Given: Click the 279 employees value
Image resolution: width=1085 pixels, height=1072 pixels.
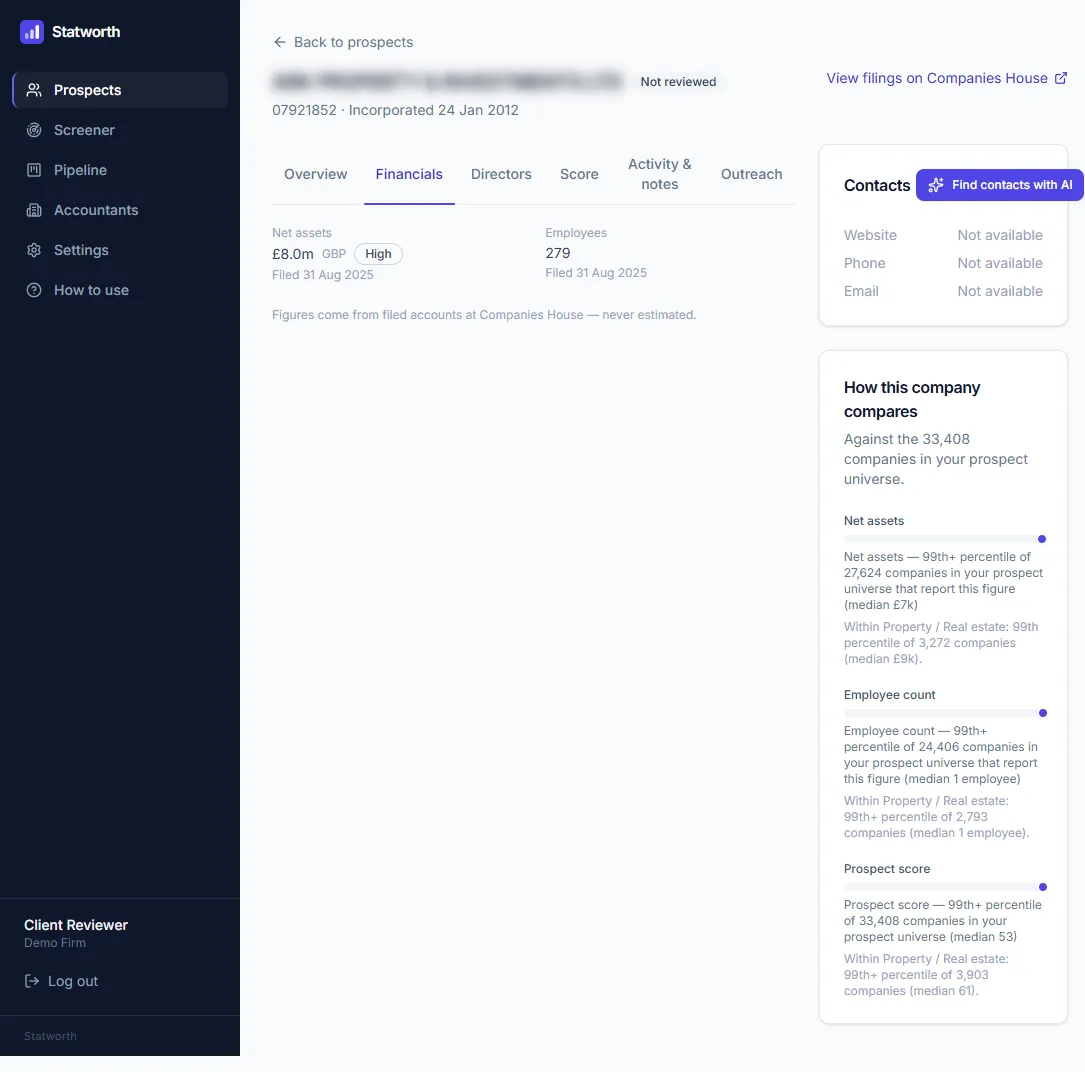Looking at the screenshot, I should click(x=558, y=253).
